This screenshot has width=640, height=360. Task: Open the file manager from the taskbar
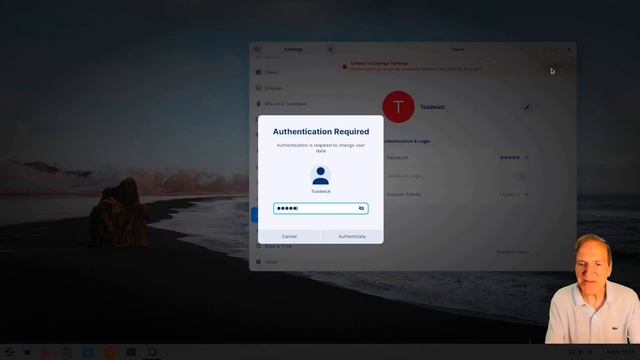point(67,352)
